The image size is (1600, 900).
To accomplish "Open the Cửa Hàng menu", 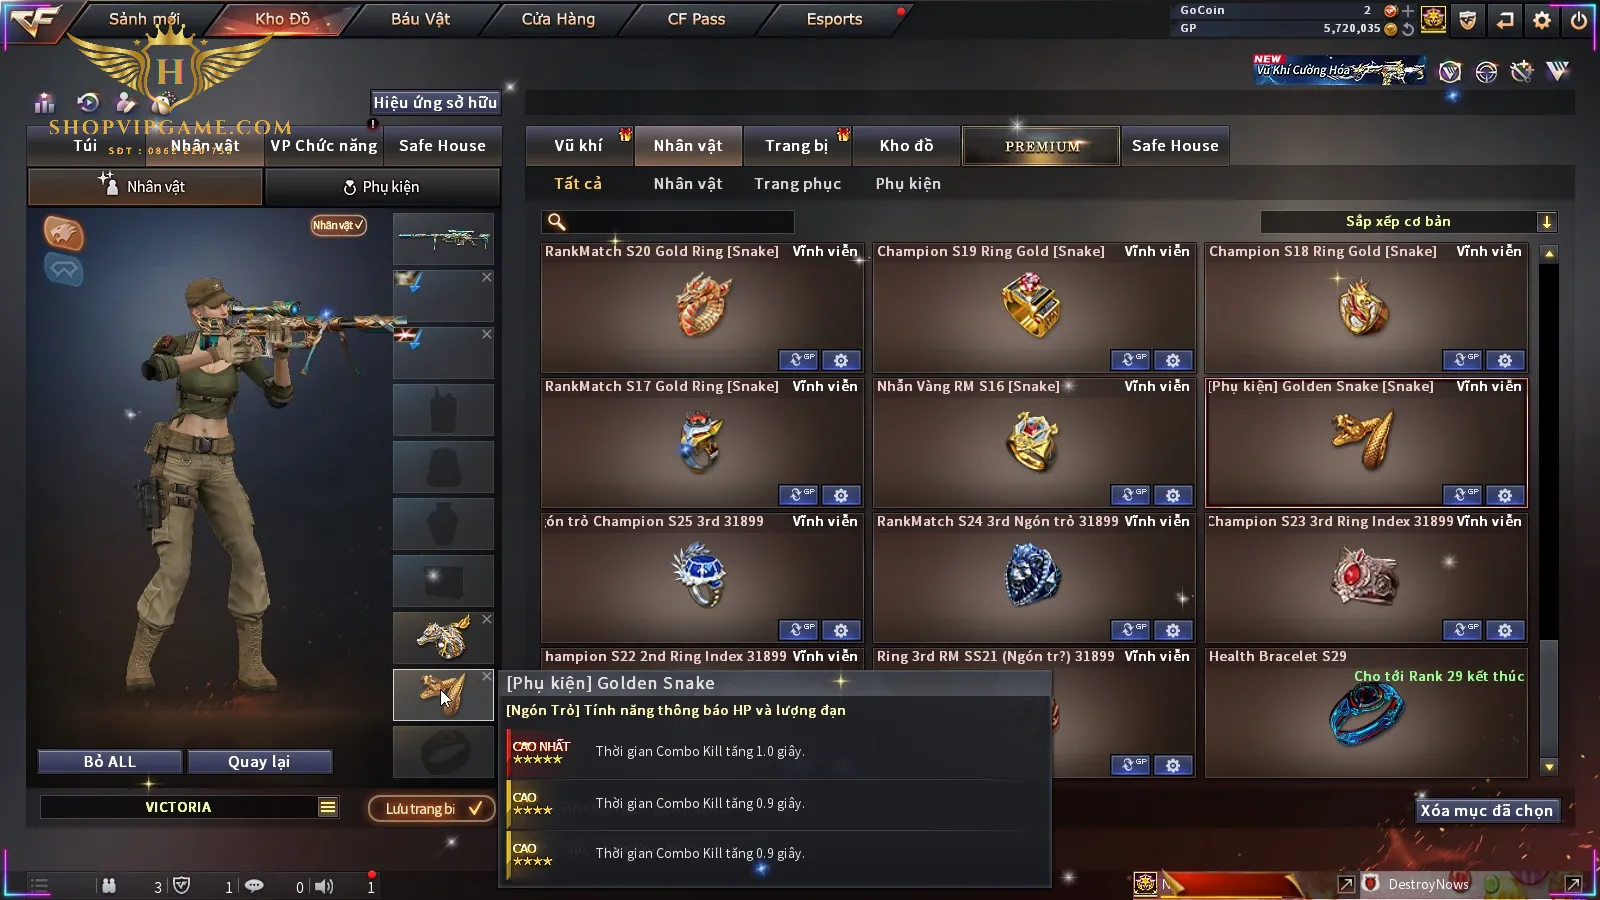I will point(558,19).
